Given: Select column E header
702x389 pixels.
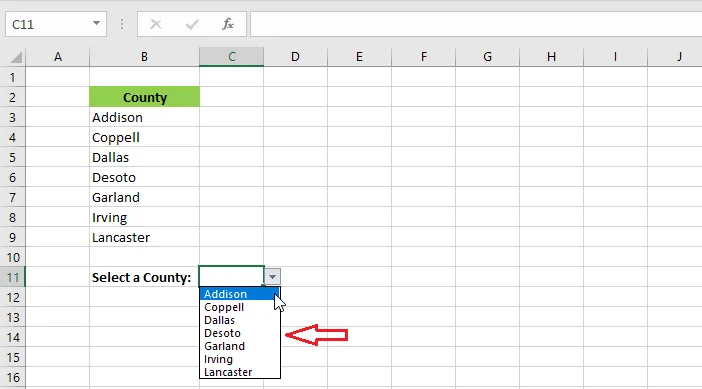Looking at the screenshot, I should (x=360, y=57).
